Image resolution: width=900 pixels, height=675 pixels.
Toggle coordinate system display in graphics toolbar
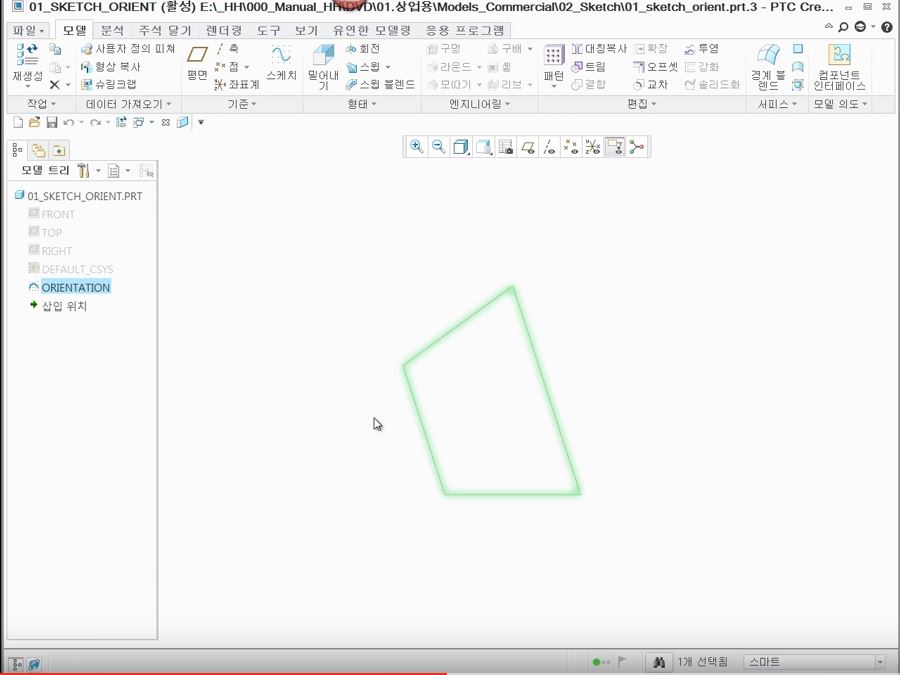click(593, 147)
